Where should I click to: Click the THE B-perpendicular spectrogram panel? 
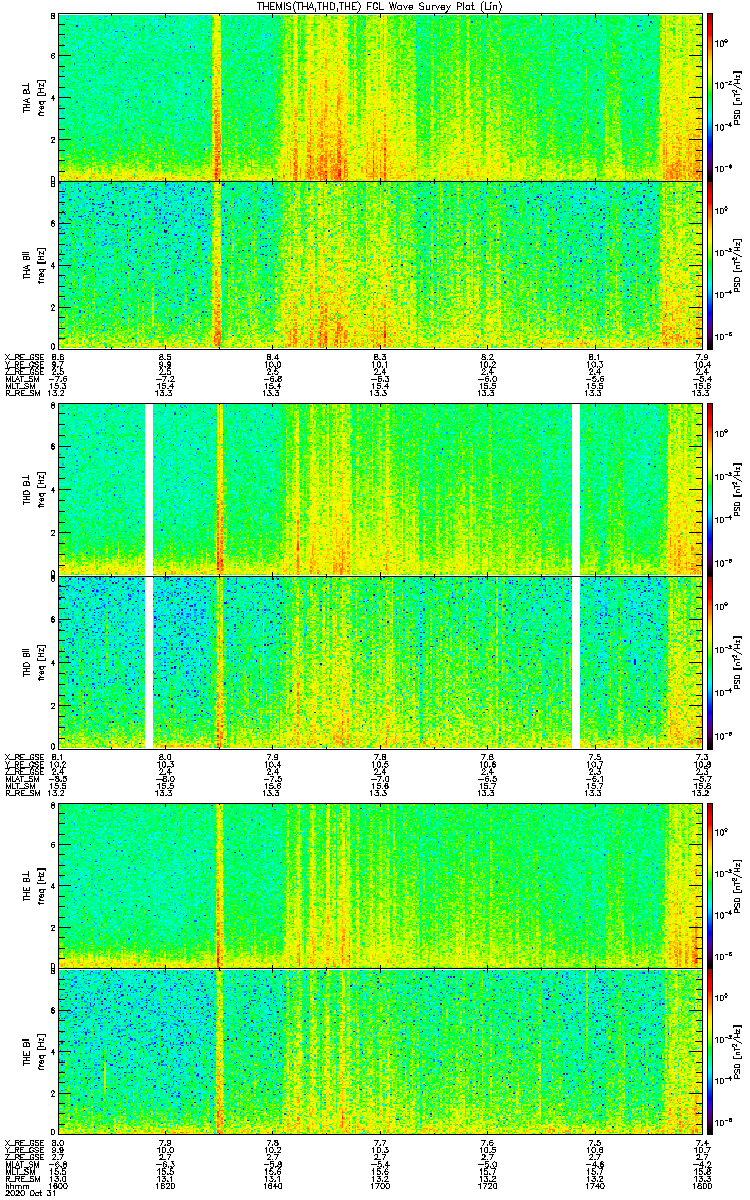[381, 883]
